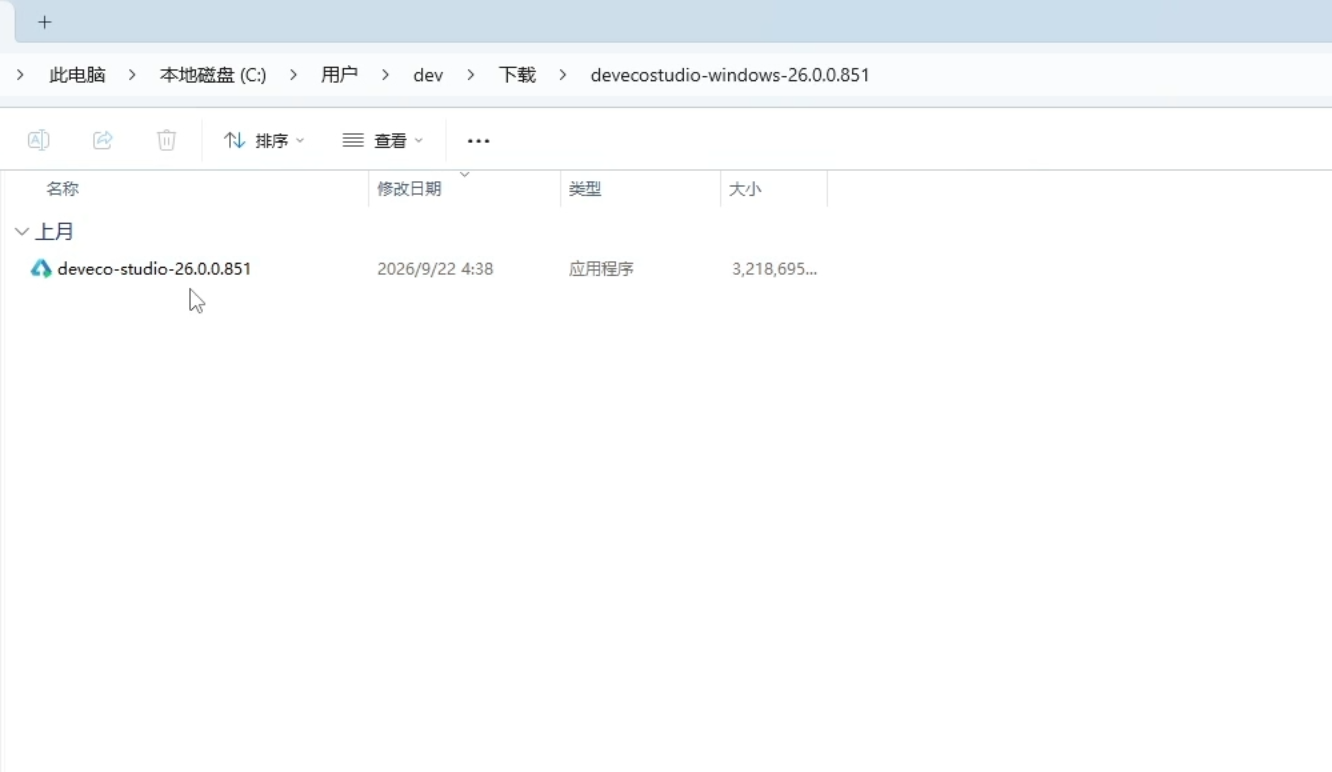This screenshot has width=1332, height=772.
Task: Expand chevron after 此电脑 in breadcrumb
Action: tap(132, 75)
